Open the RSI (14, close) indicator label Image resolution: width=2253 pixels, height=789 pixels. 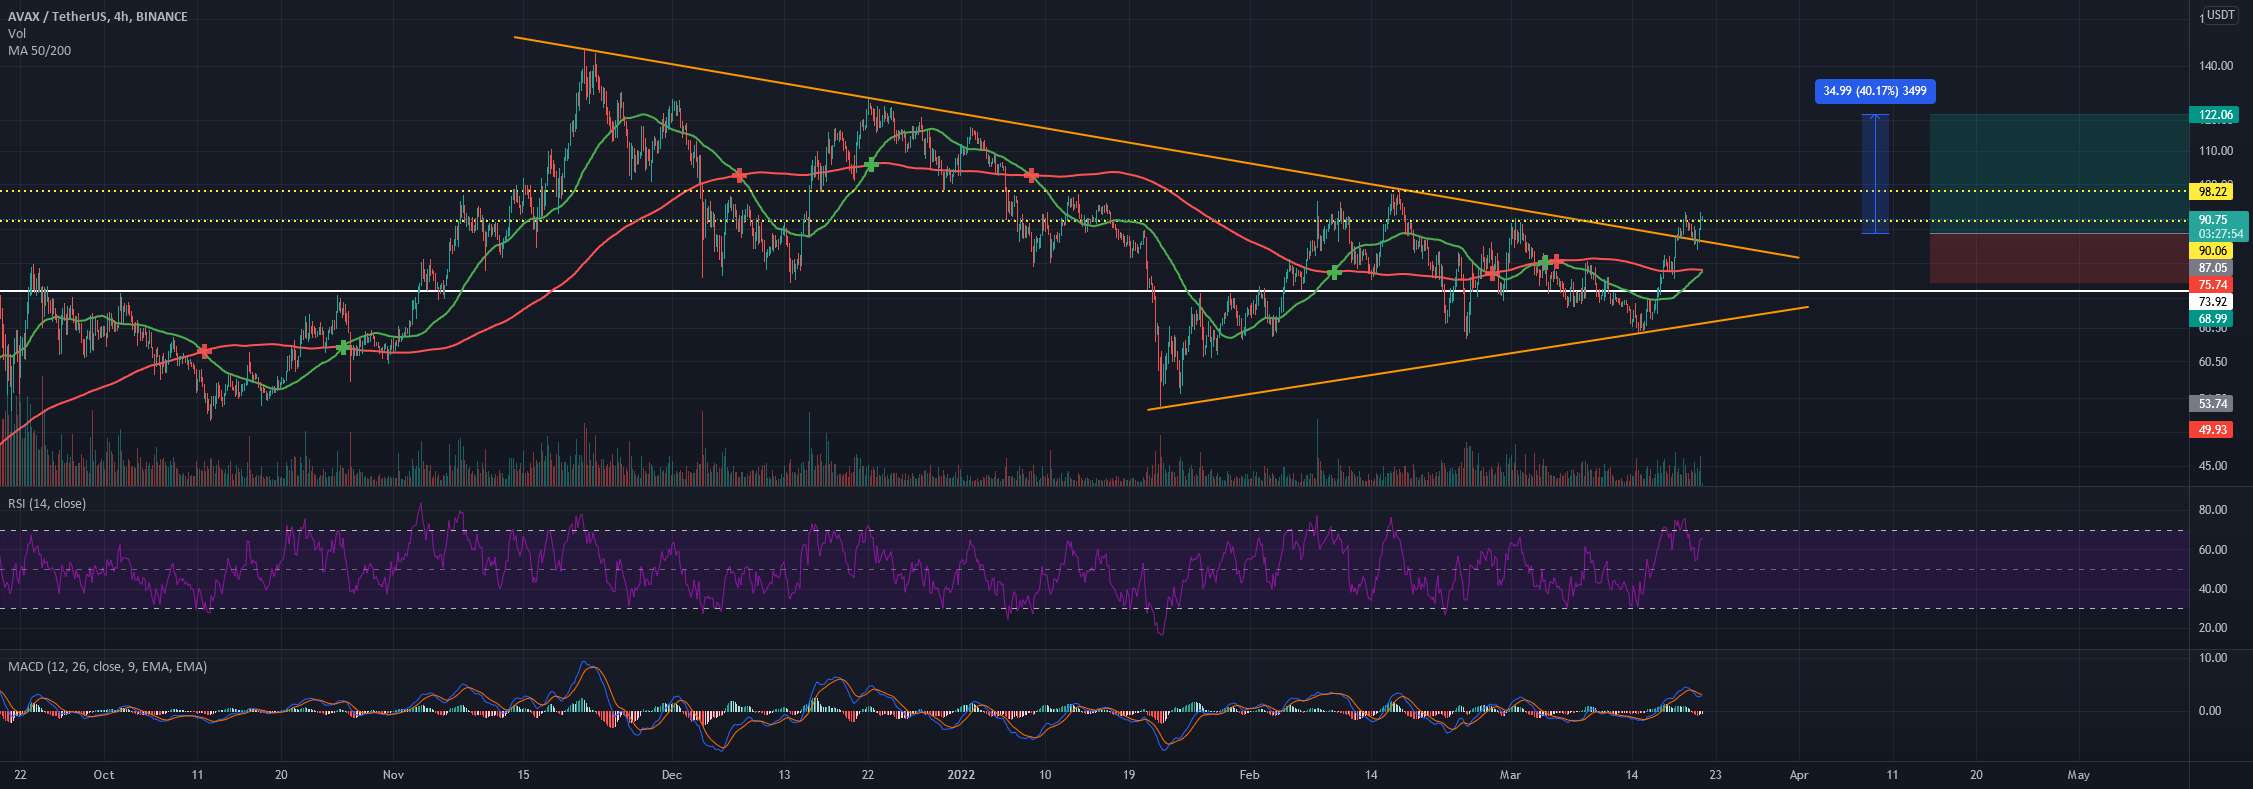47,503
